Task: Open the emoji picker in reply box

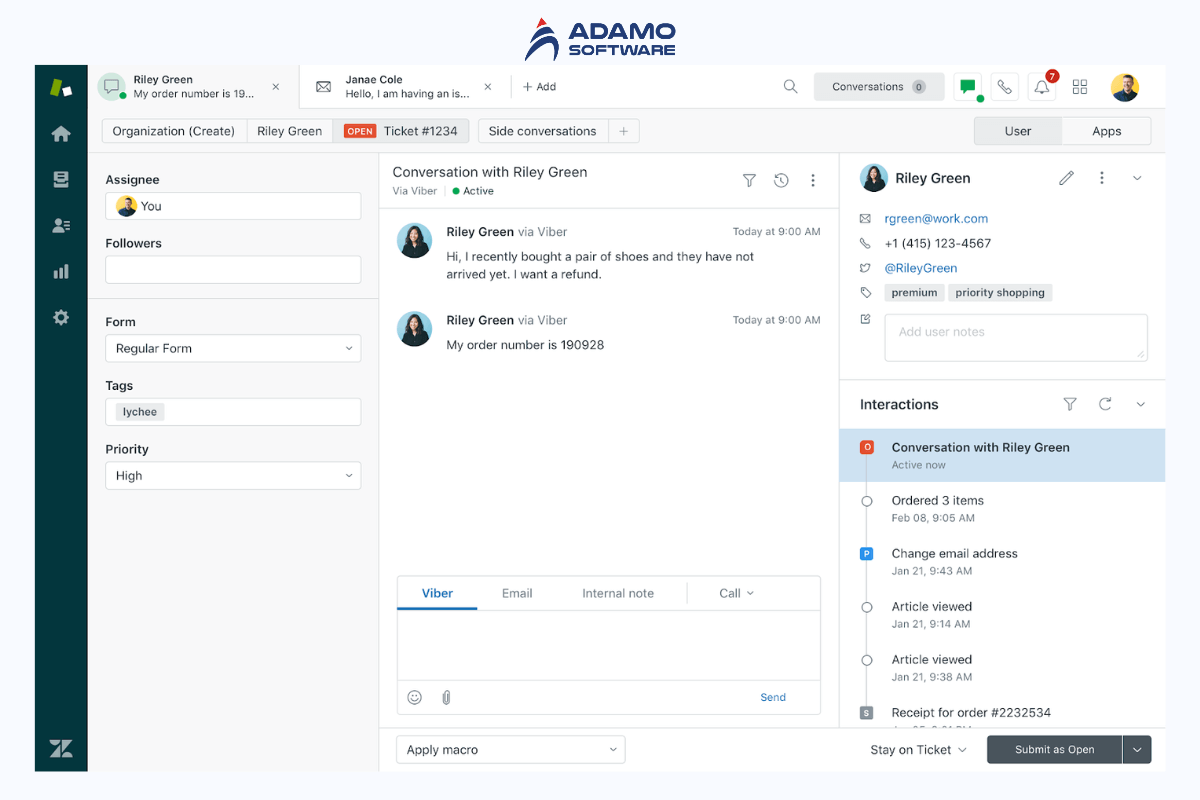Action: (414, 697)
